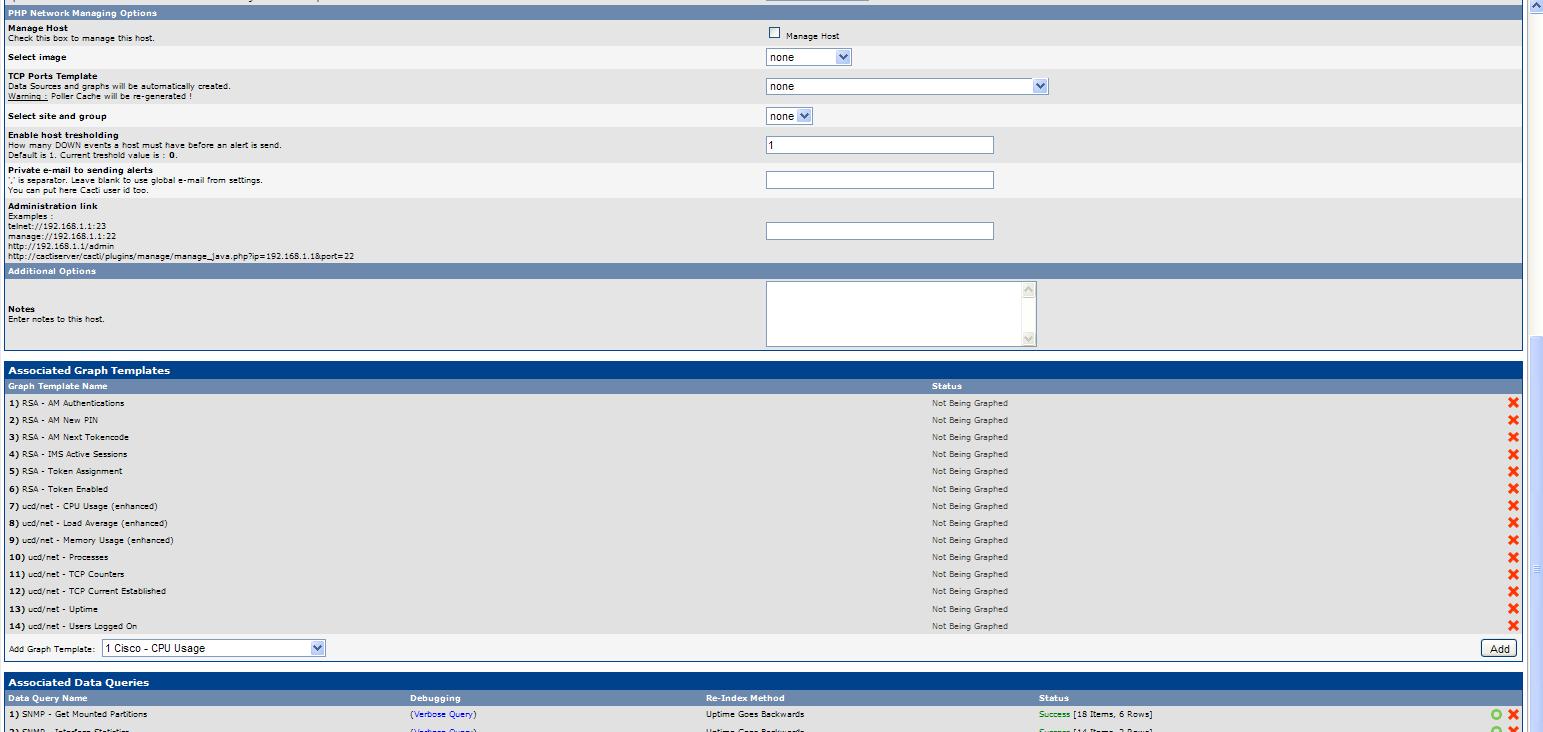Click Not Being Graphed for ucd/net - Processes
The image size is (1543, 732).
coord(970,557)
